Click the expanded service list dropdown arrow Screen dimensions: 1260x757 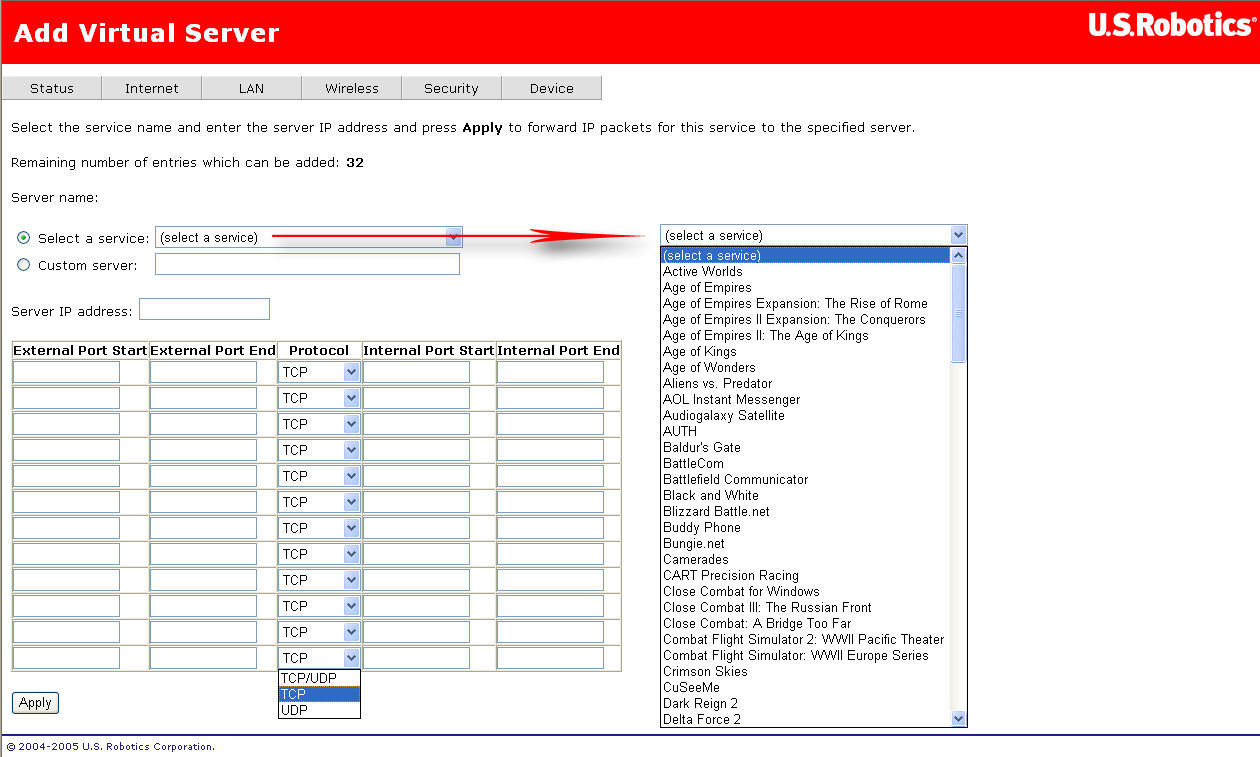tap(959, 235)
